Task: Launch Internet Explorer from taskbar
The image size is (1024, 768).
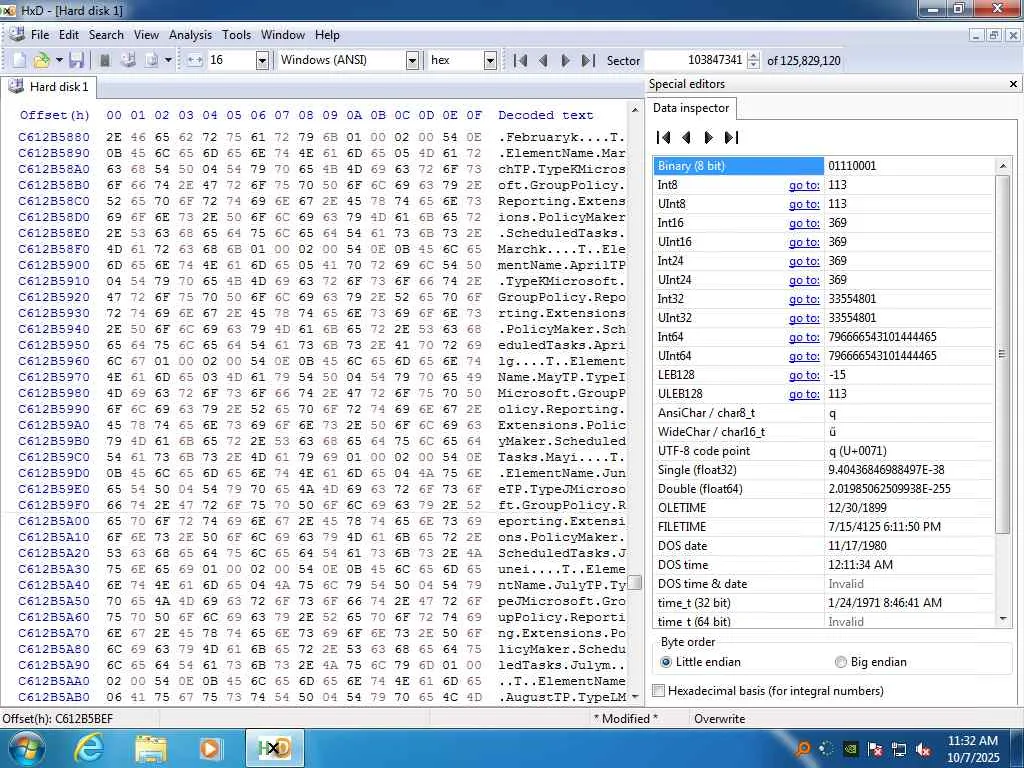Action: click(89, 748)
